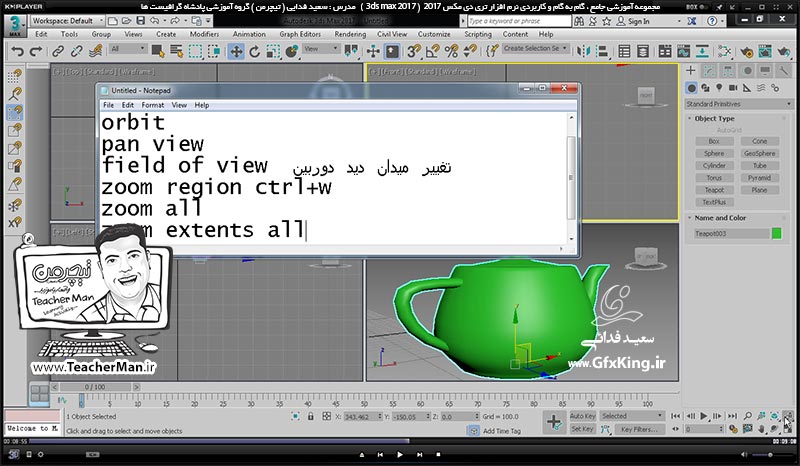Toggle the 3D Snaps button
The height and width of the screenshot is (466, 800).
coord(414,51)
